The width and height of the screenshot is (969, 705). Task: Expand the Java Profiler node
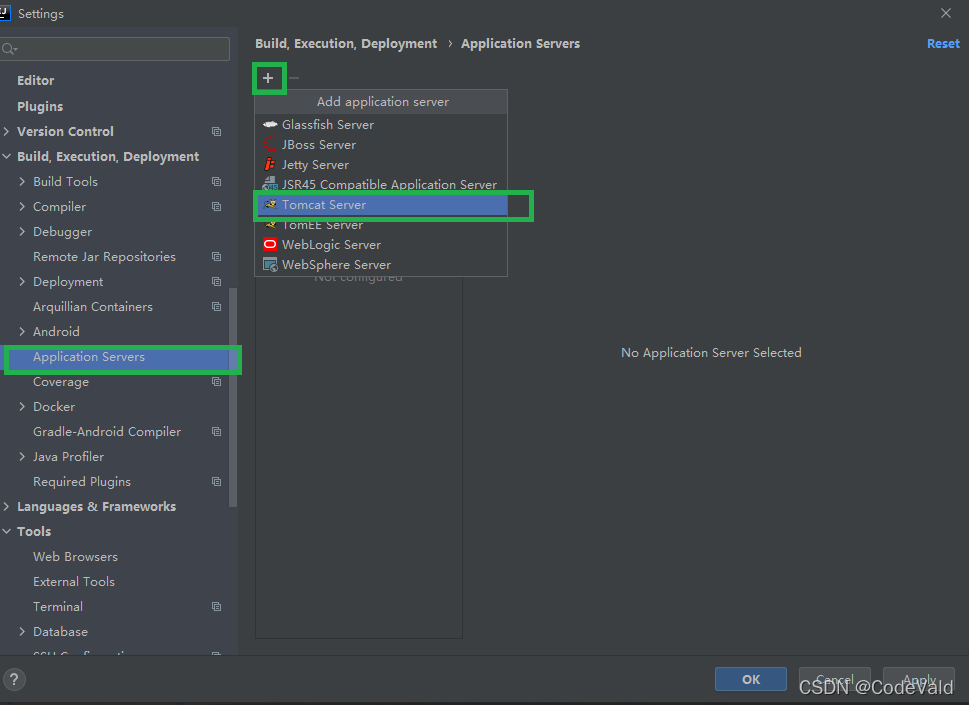22,457
